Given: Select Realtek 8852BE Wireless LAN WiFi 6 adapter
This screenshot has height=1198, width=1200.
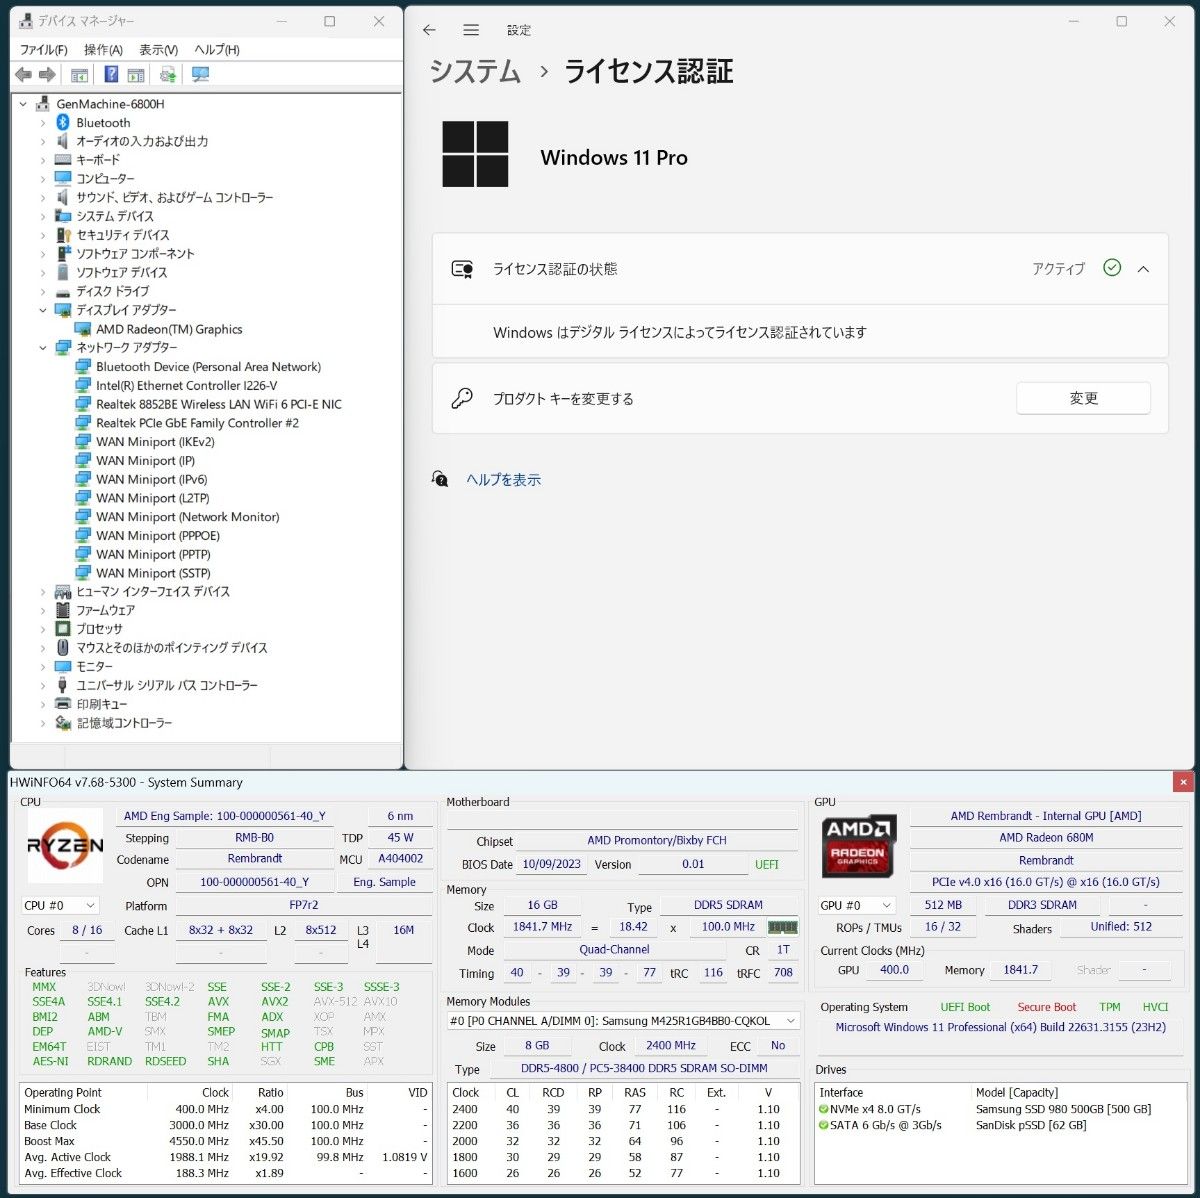Looking at the screenshot, I should [x=219, y=404].
